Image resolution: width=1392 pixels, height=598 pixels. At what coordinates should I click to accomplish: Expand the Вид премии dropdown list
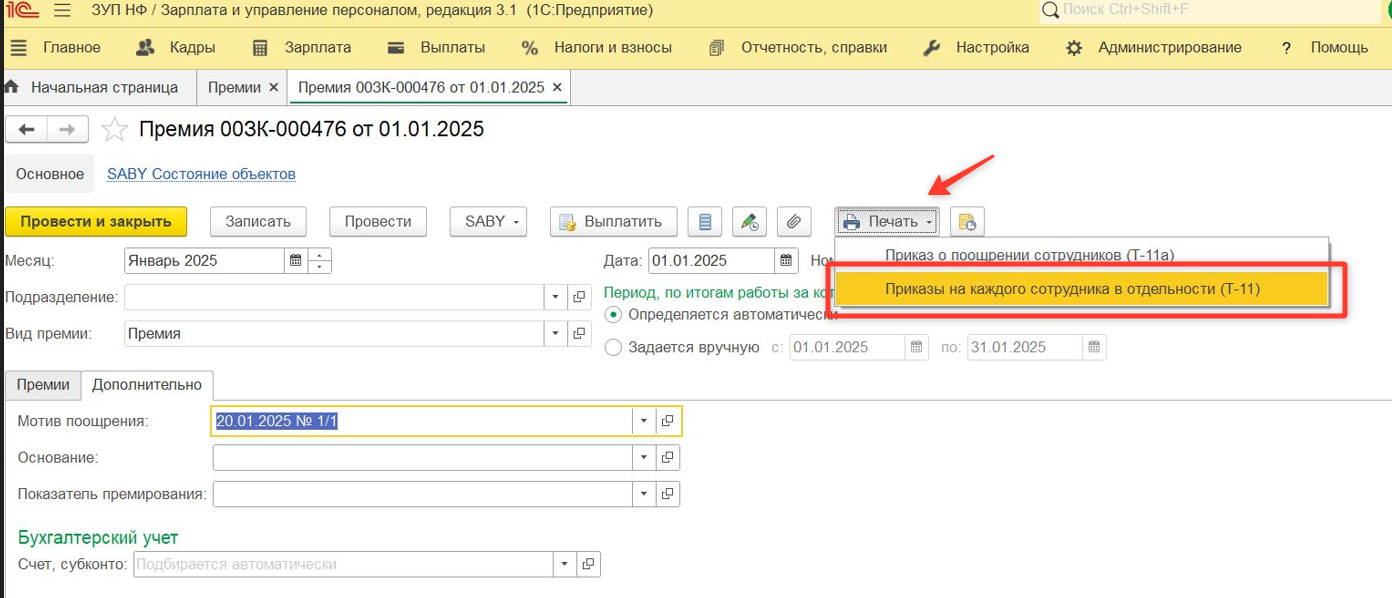(556, 334)
